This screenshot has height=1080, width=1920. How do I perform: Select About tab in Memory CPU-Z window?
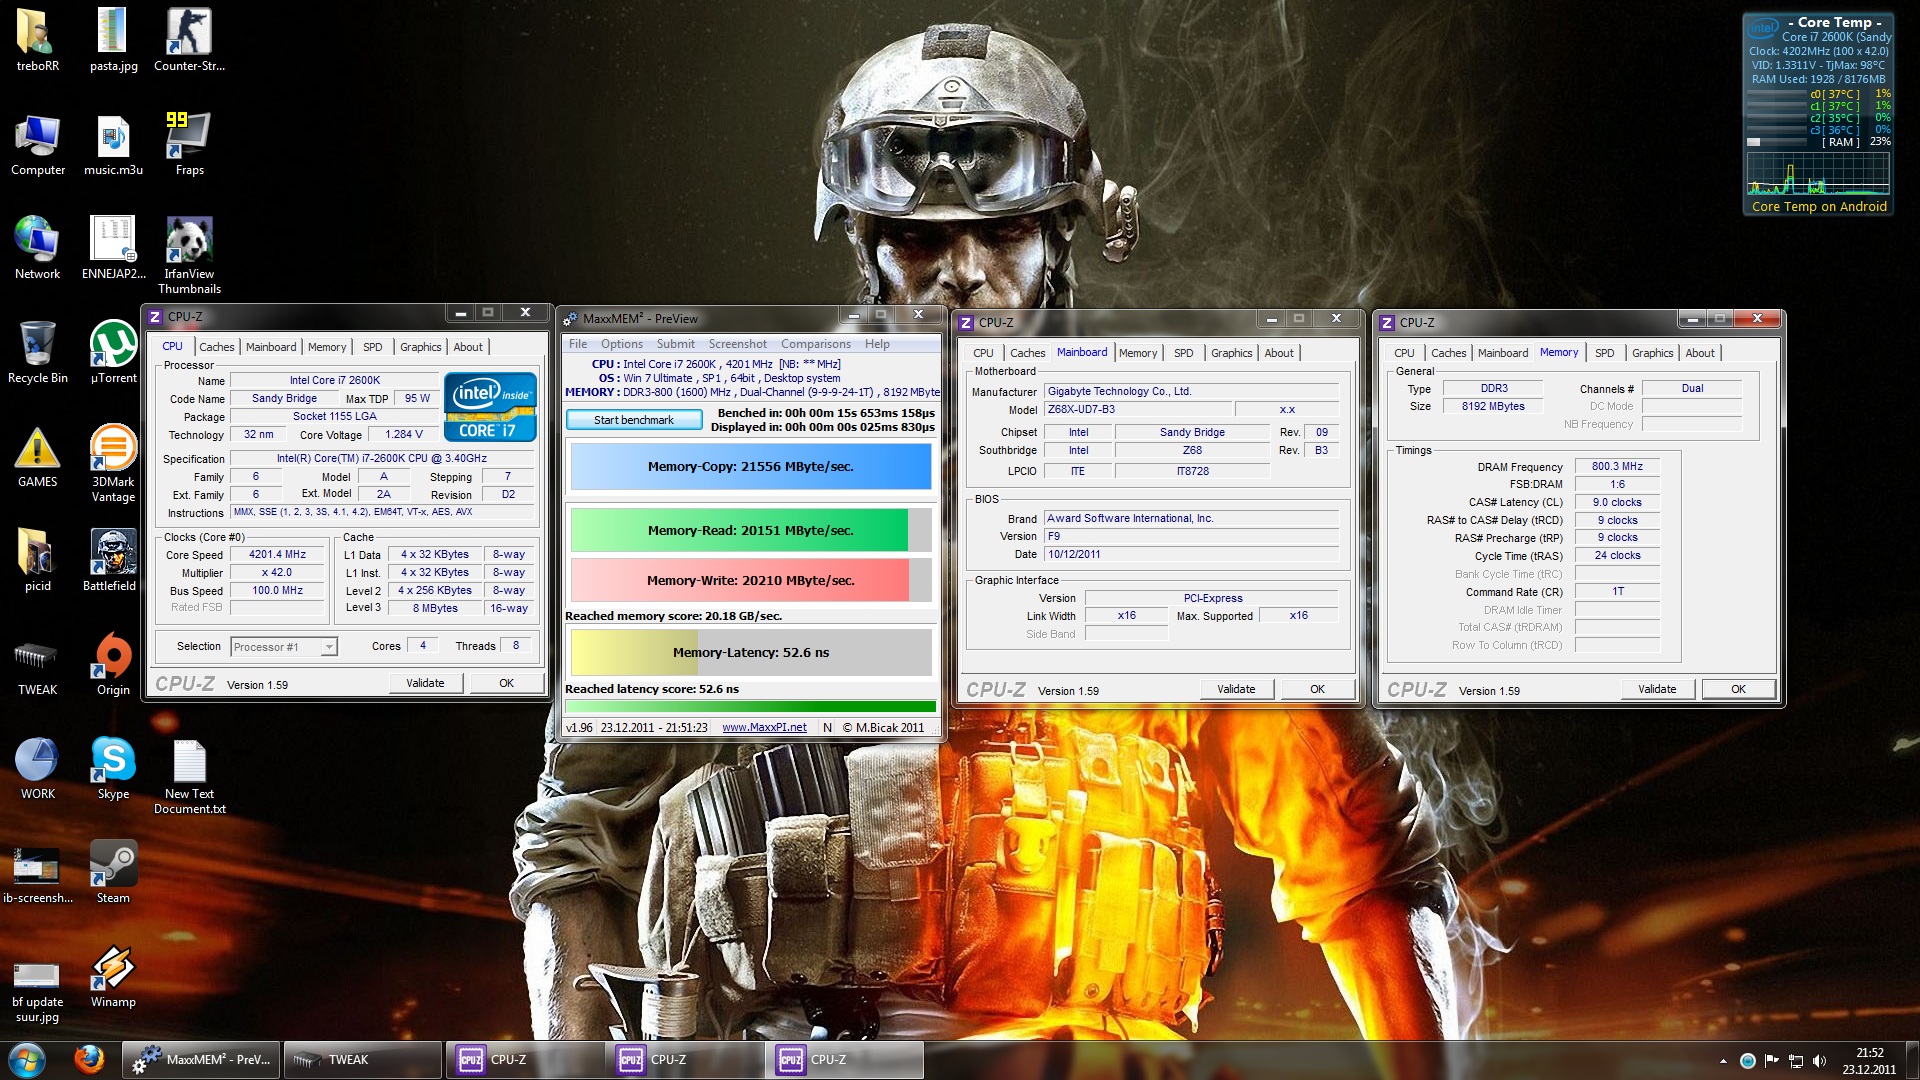coord(1699,353)
